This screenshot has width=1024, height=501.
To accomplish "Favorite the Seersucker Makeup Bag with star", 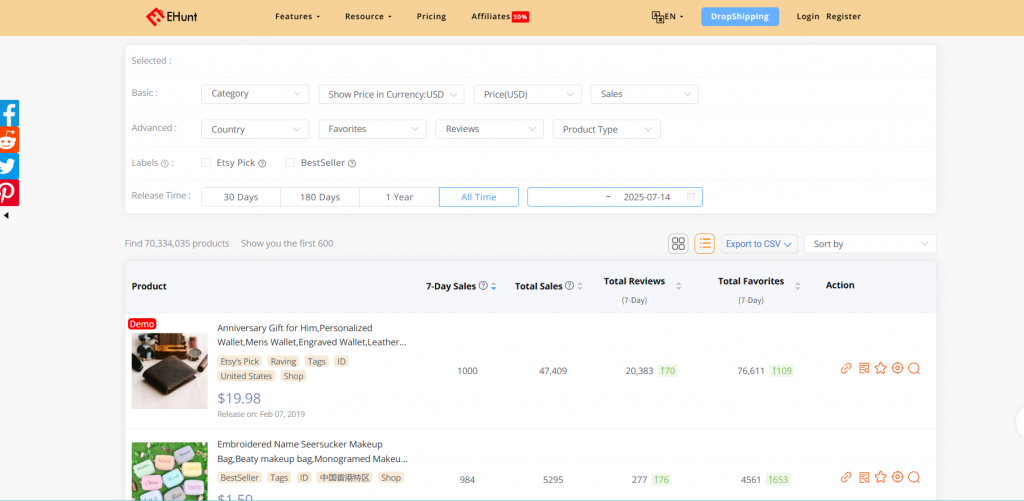I will [880, 477].
